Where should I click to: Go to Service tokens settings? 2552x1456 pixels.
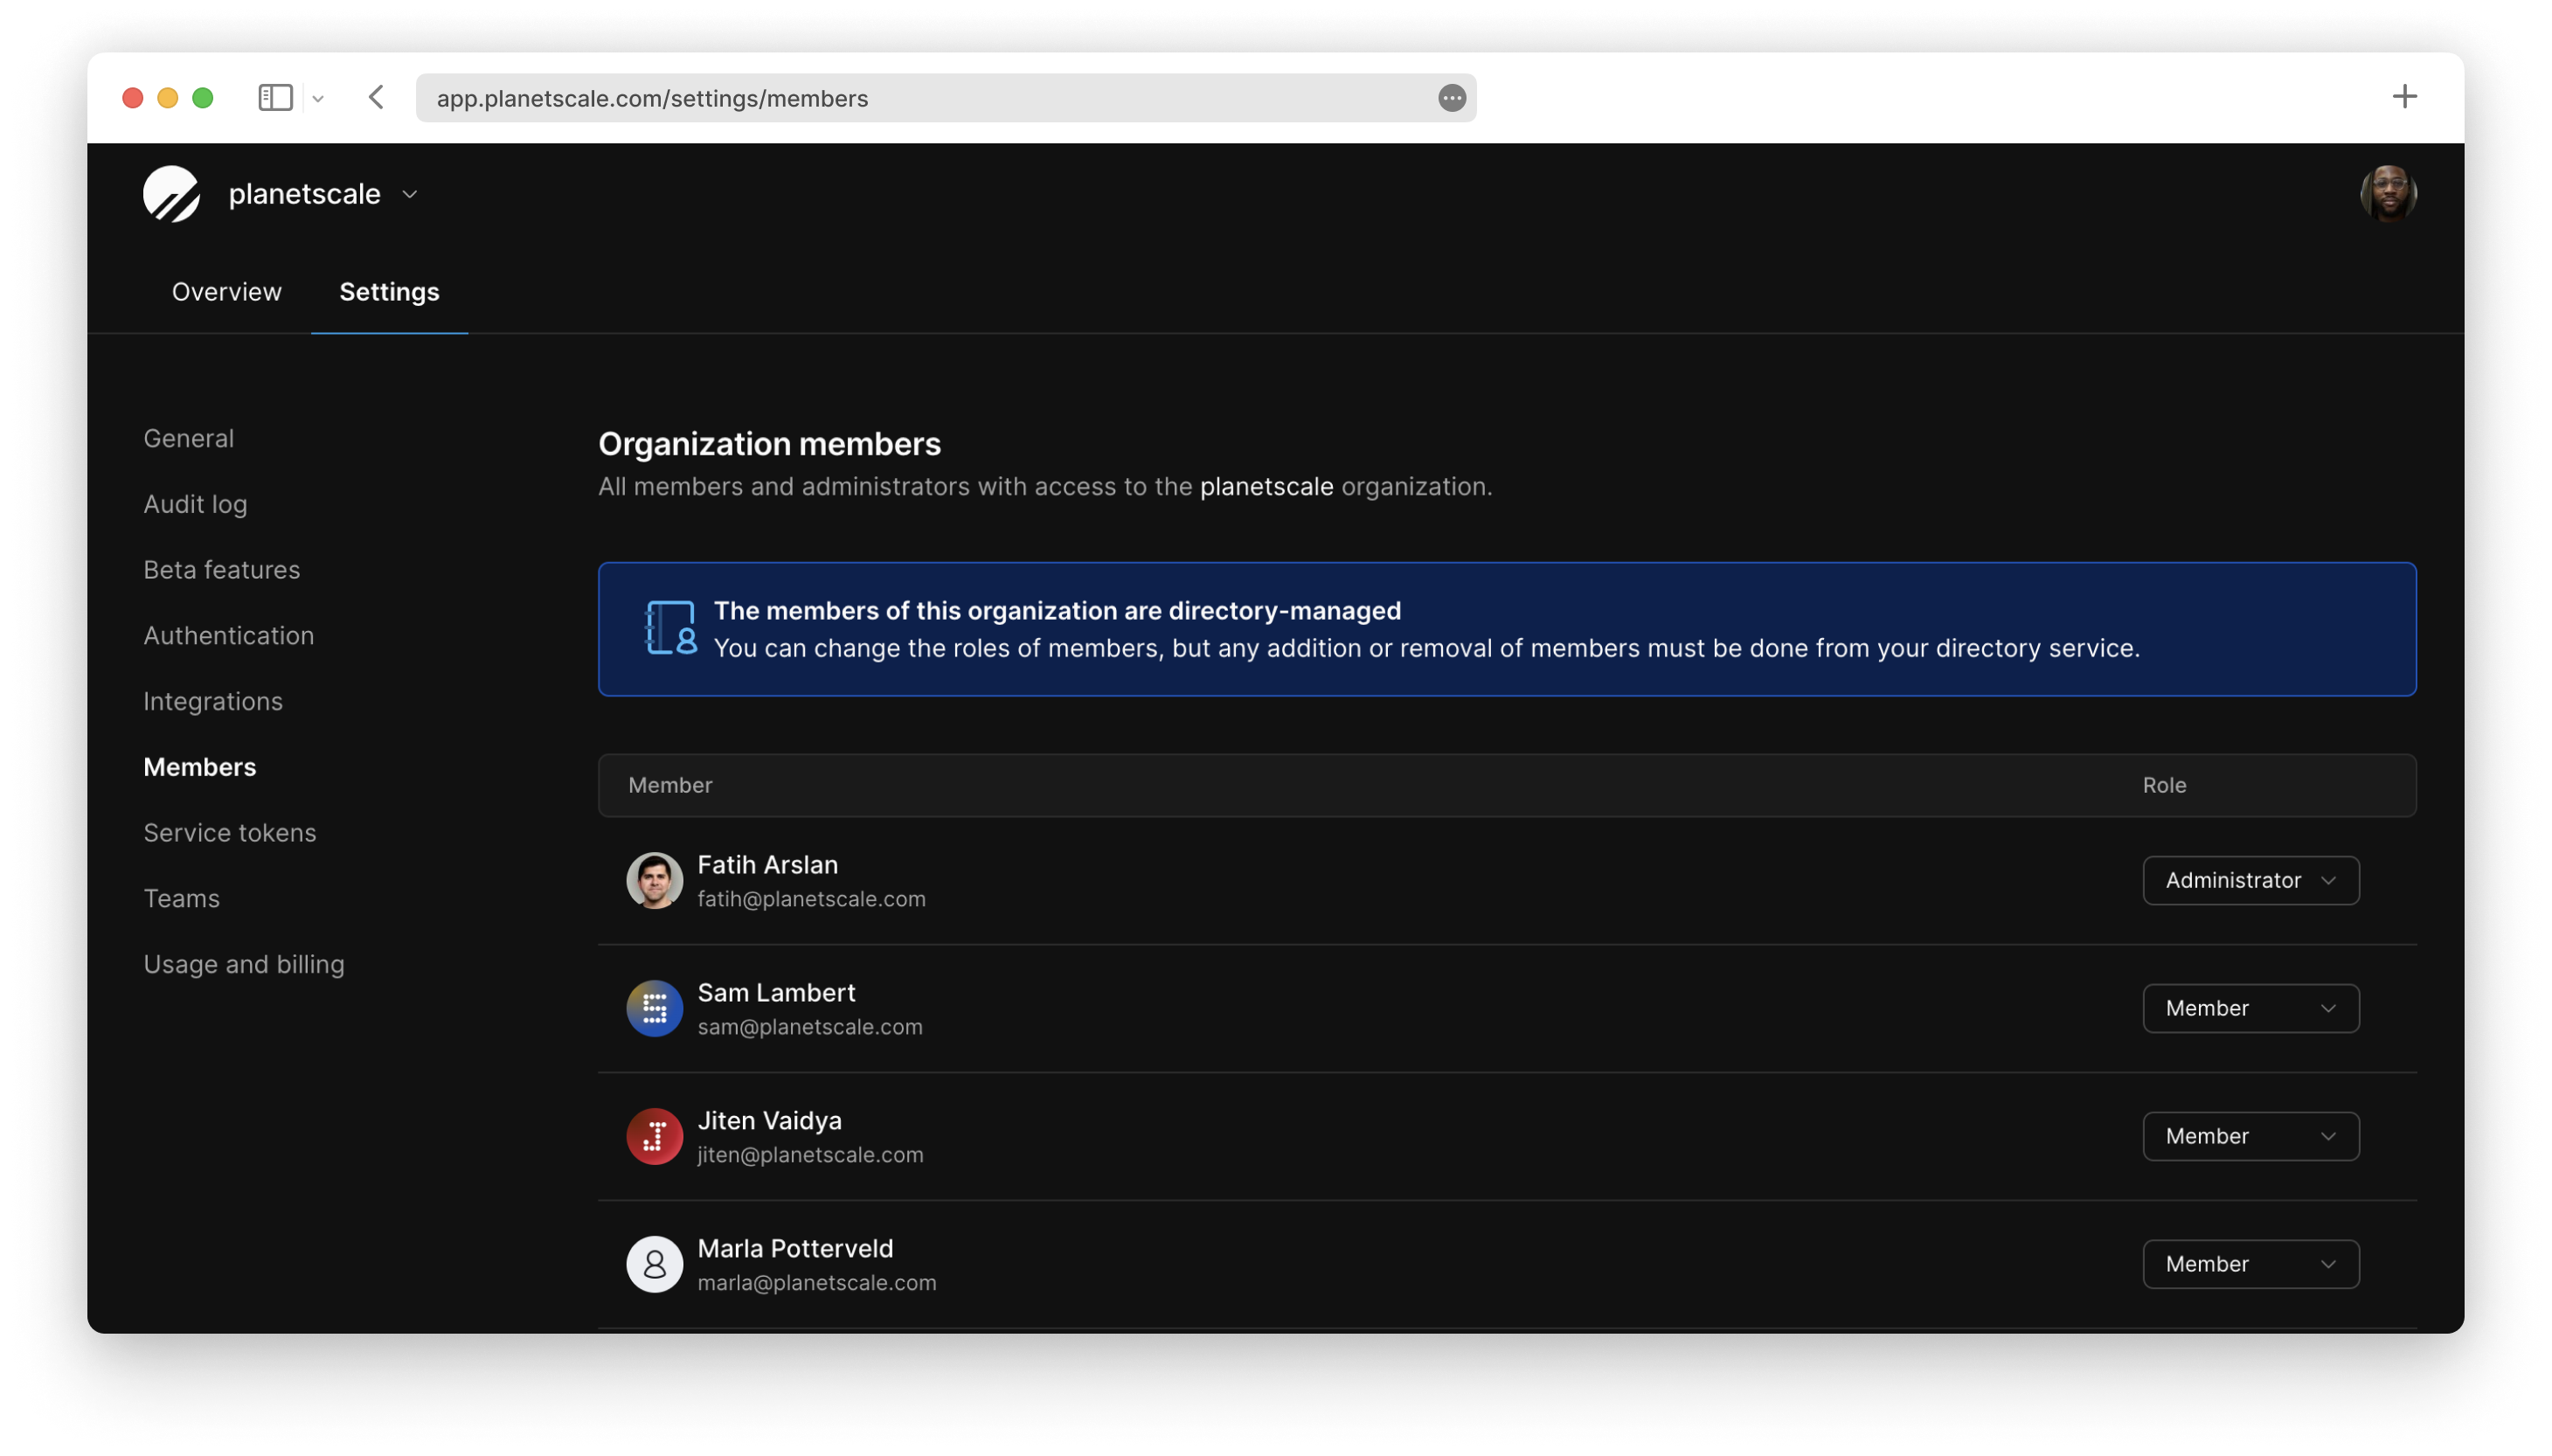[x=229, y=832]
